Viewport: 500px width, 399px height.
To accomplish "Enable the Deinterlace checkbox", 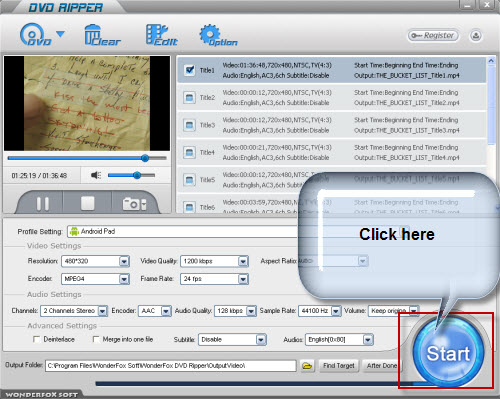I will tap(36, 339).
